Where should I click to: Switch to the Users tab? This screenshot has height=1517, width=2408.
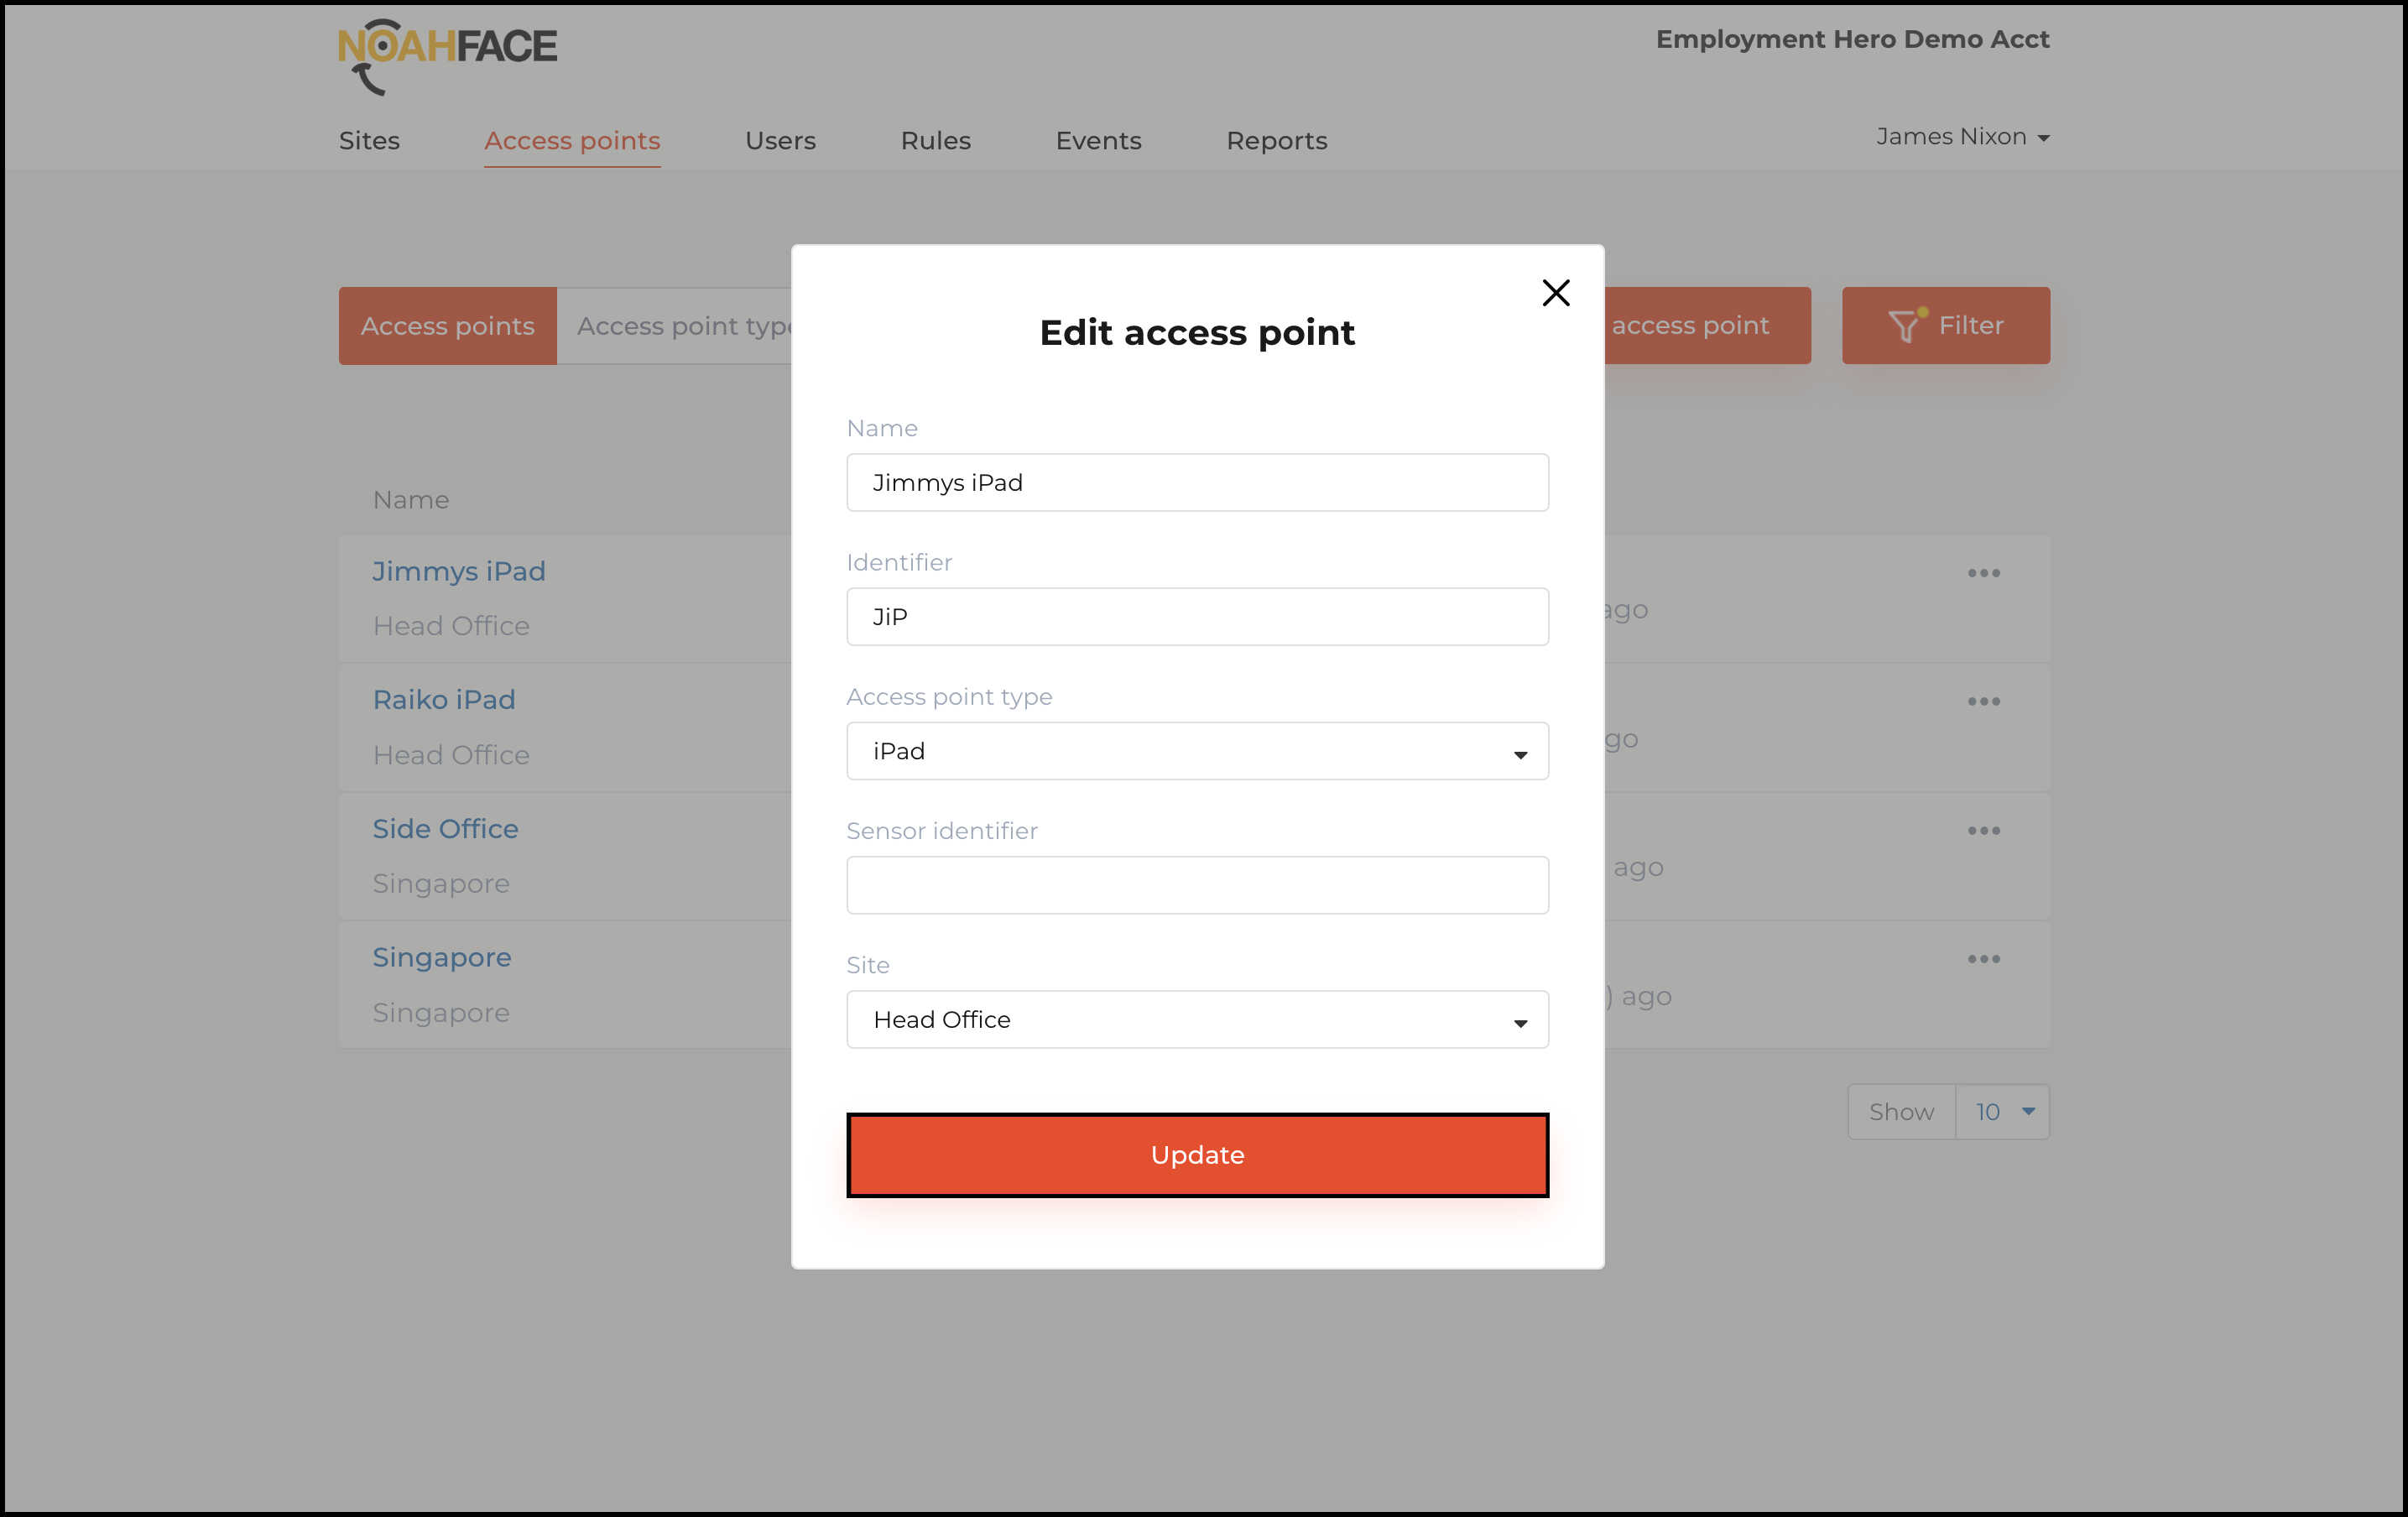pos(780,141)
